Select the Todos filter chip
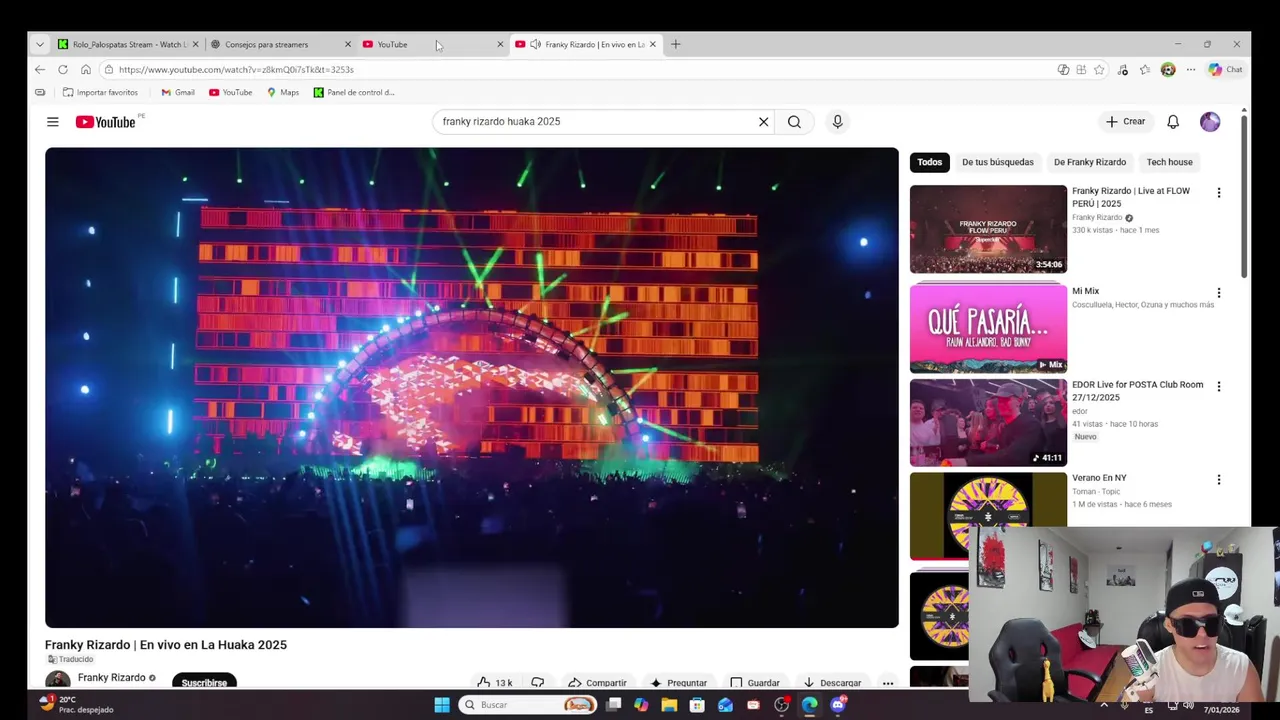Image resolution: width=1280 pixels, height=720 pixels. click(x=930, y=162)
